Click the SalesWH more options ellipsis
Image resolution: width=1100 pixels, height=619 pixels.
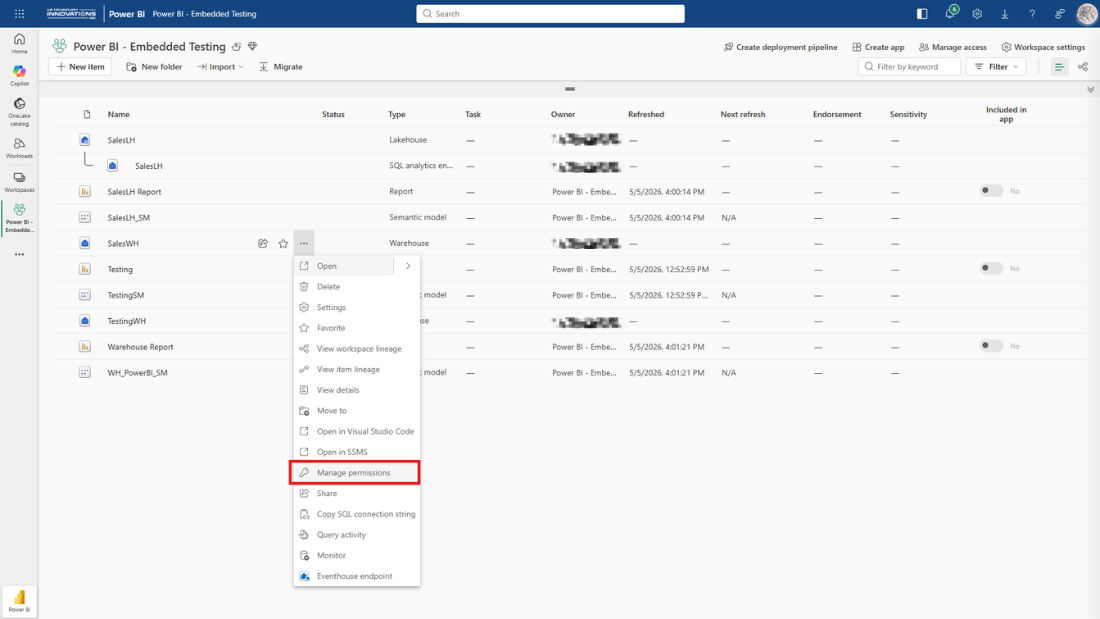coord(304,244)
